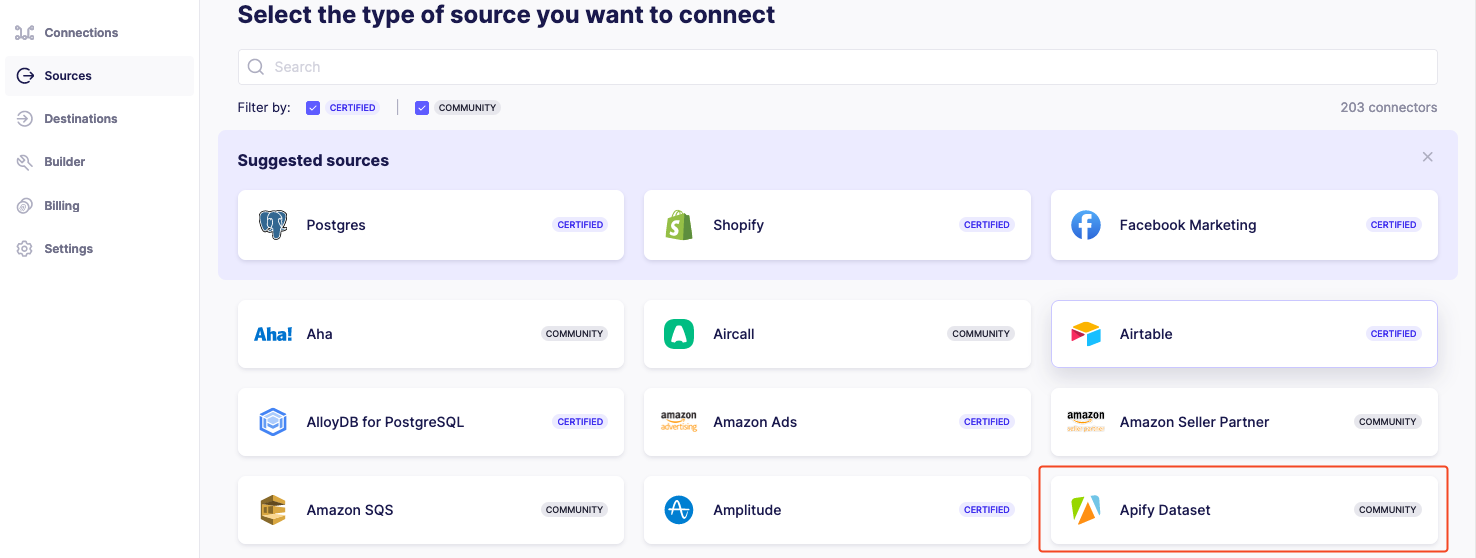Pick the Amplitude logo icon
The height and width of the screenshot is (558, 1476).
pos(679,510)
